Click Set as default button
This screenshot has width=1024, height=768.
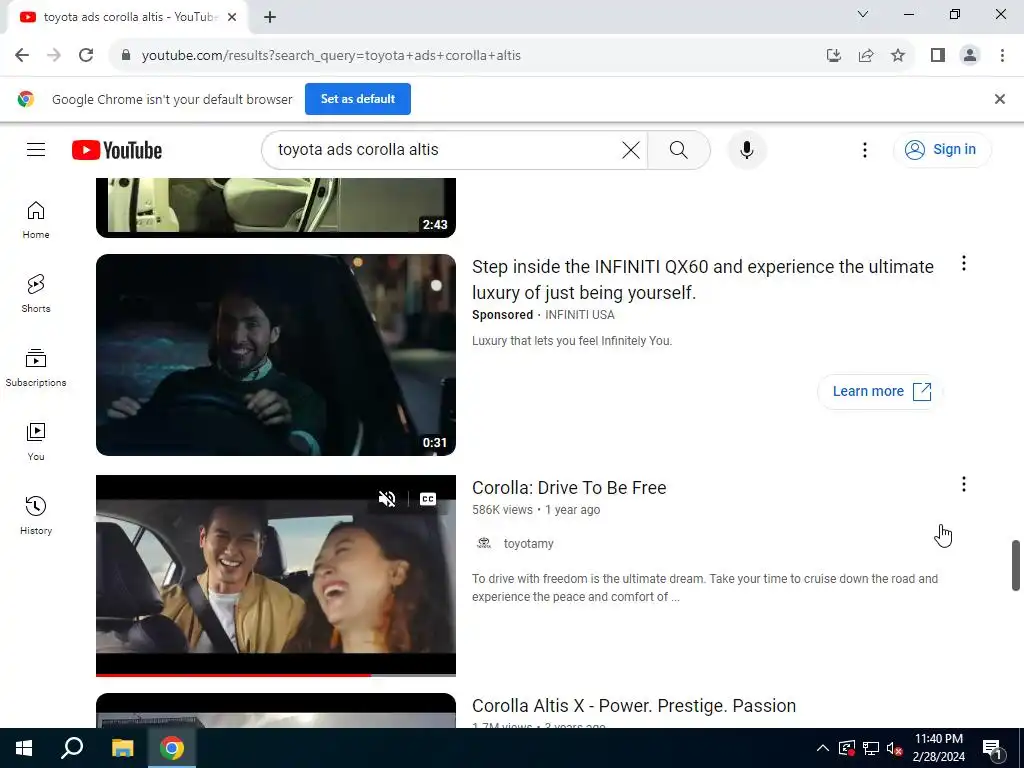tap(358, 99)
